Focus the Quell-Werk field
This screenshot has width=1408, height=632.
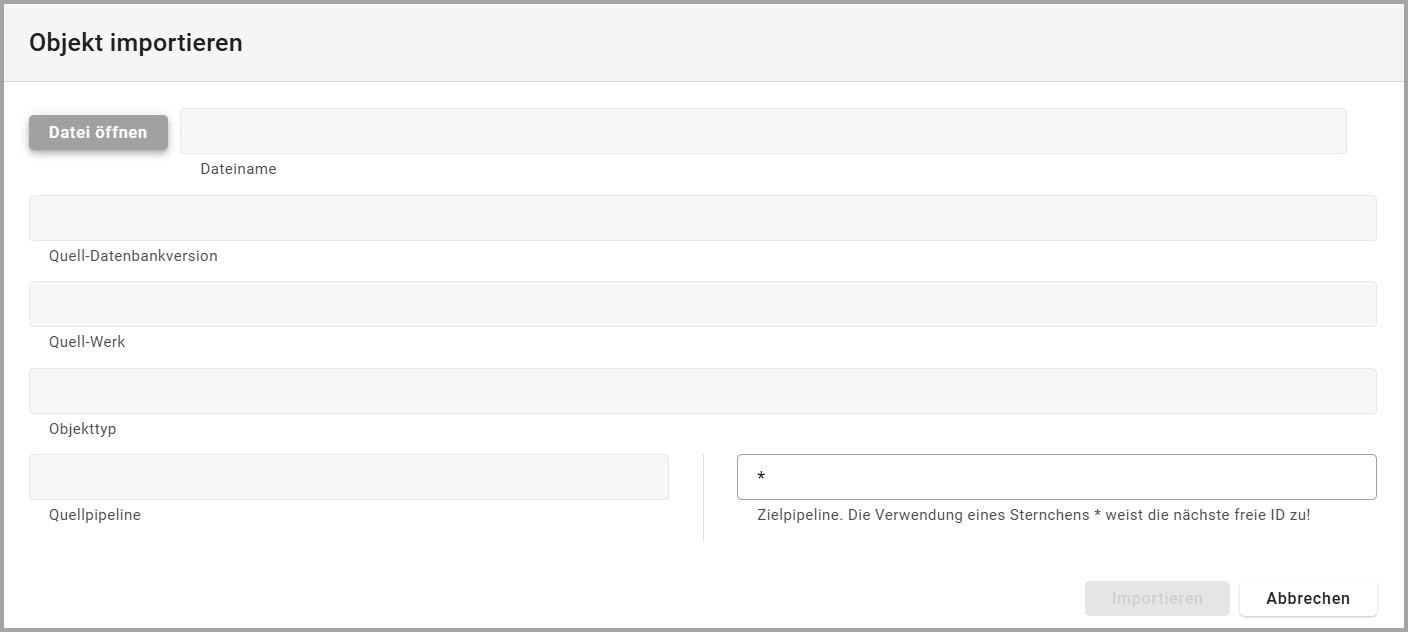[702, 304]
